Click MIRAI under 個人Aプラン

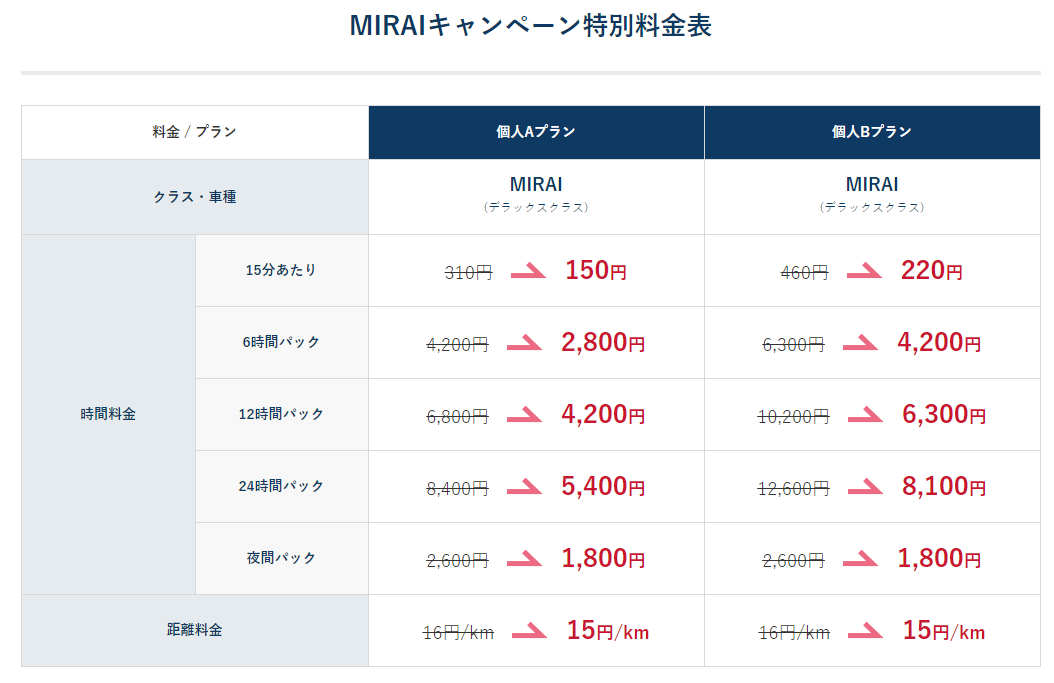pos(536,184)
